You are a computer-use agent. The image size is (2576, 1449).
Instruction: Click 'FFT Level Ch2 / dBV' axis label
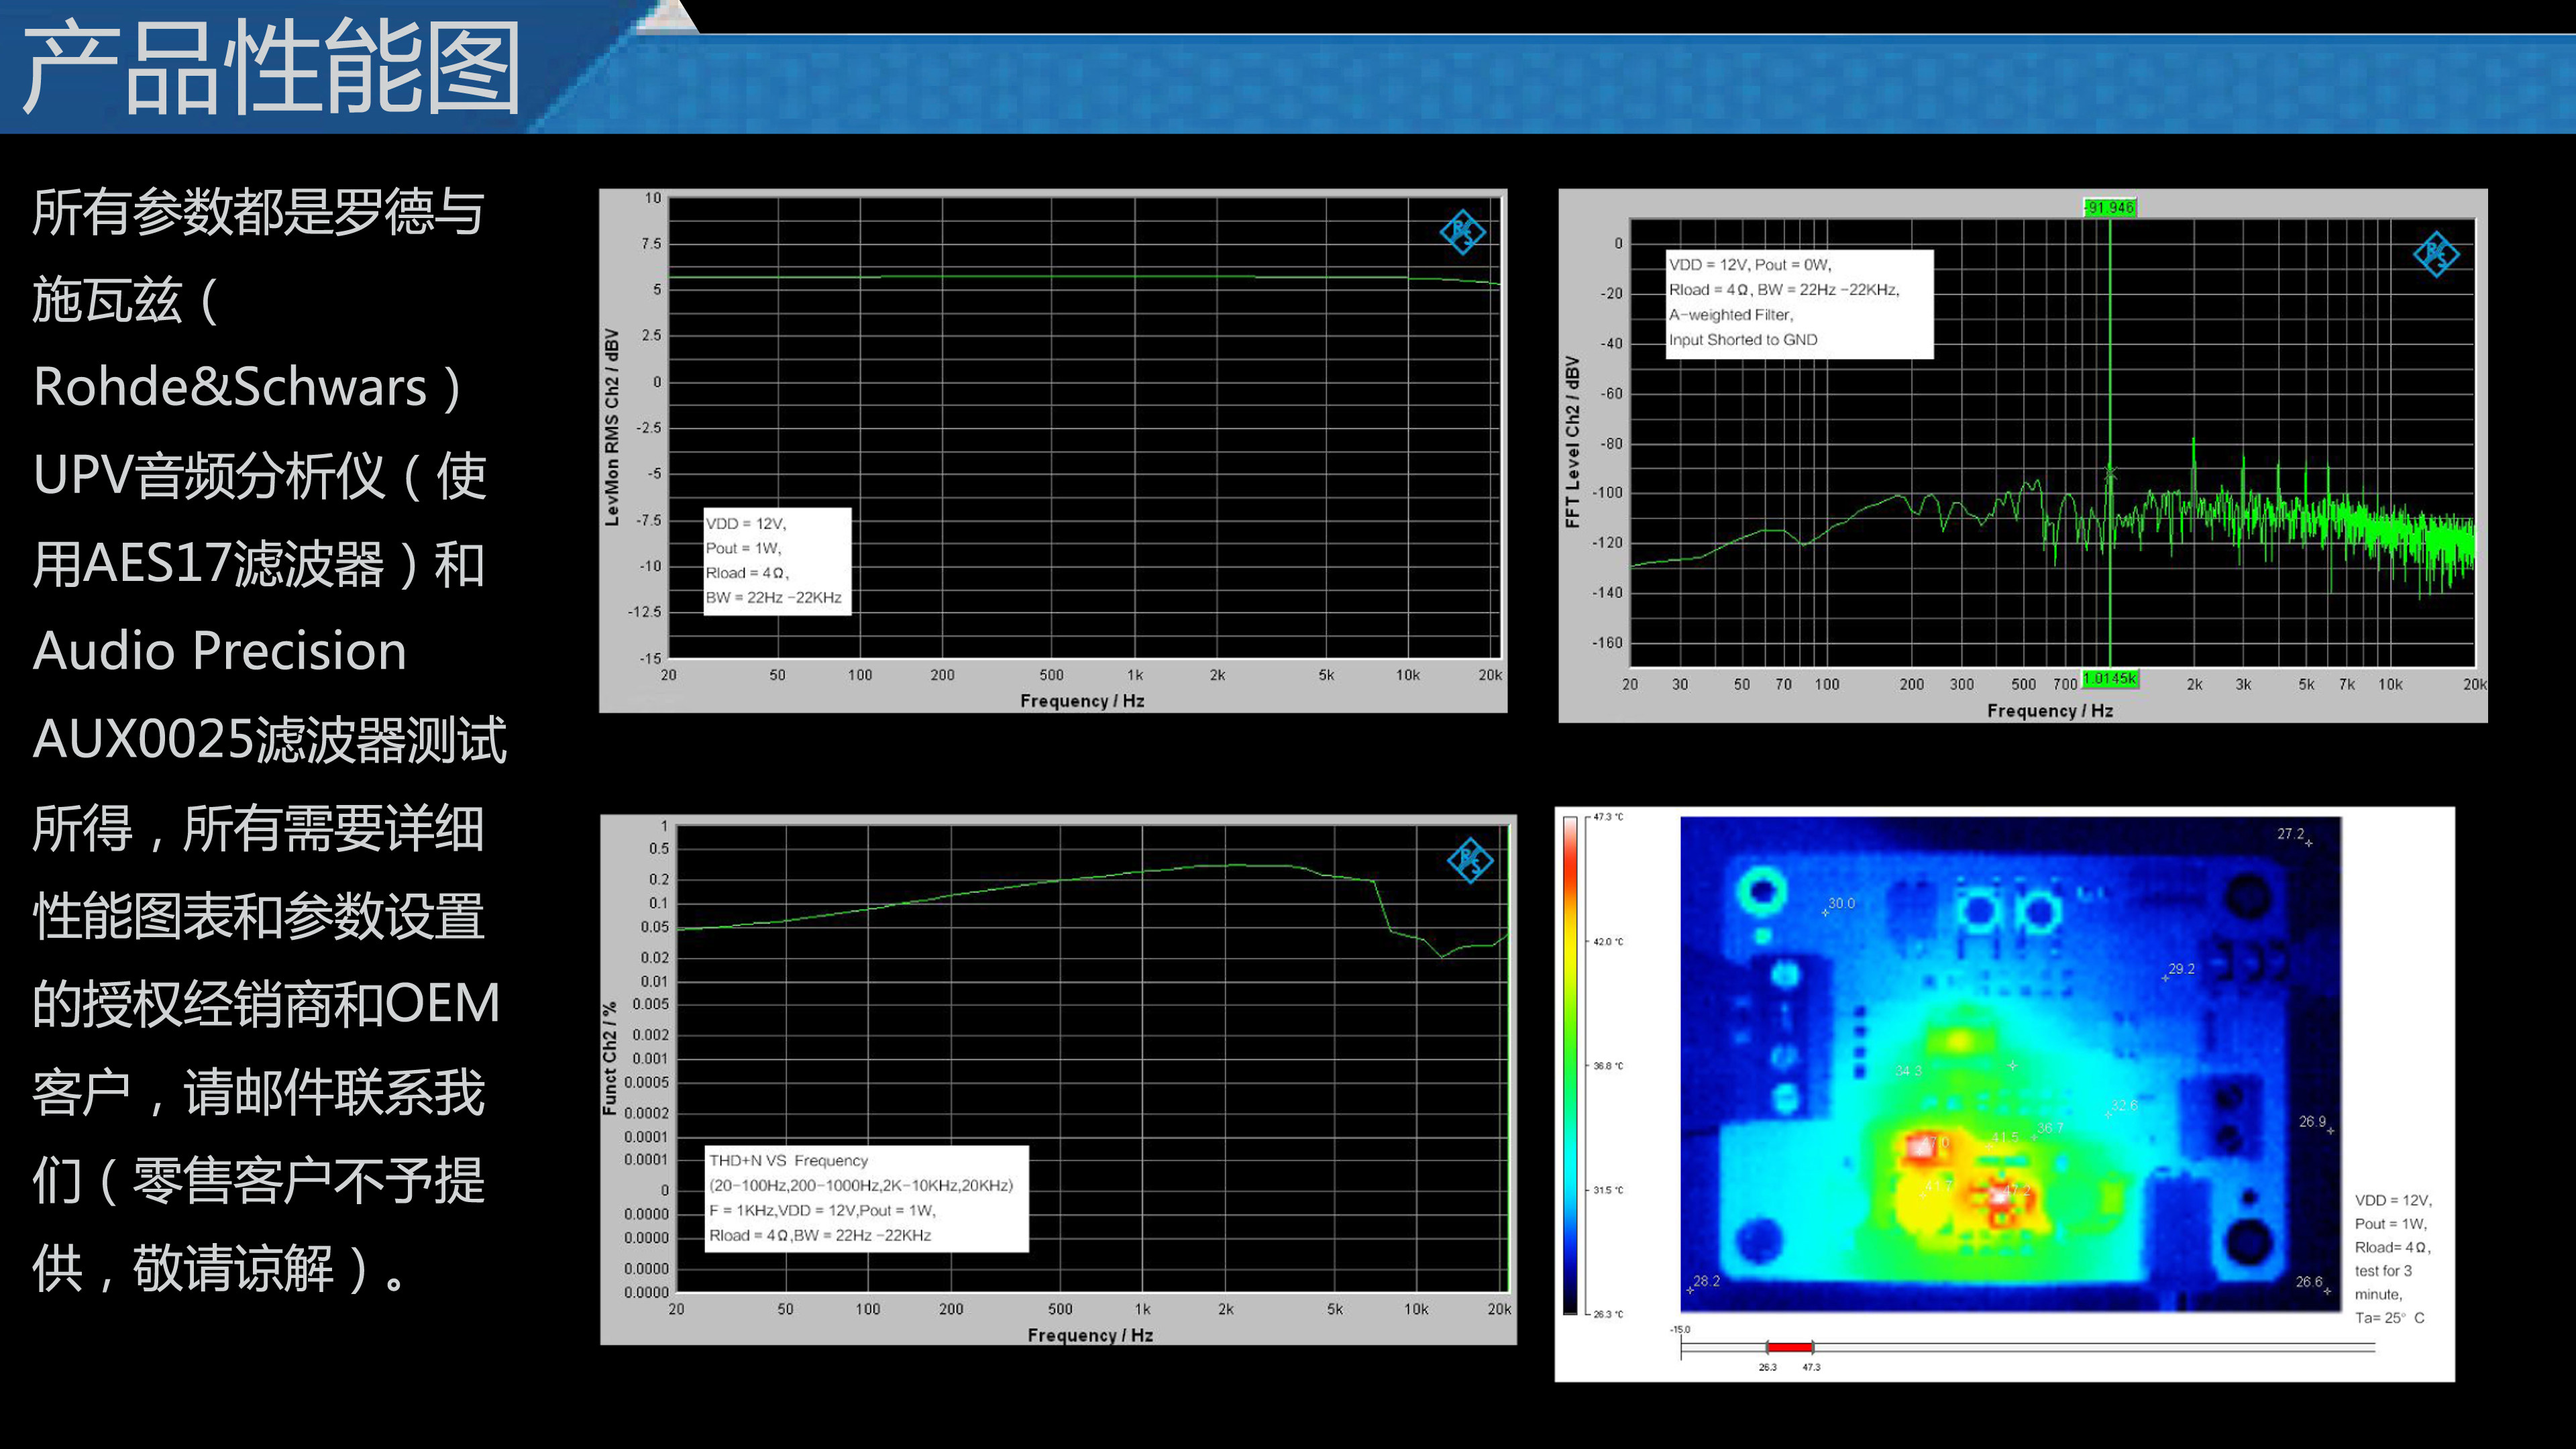pyautogui.click(x=1573, y=441)
